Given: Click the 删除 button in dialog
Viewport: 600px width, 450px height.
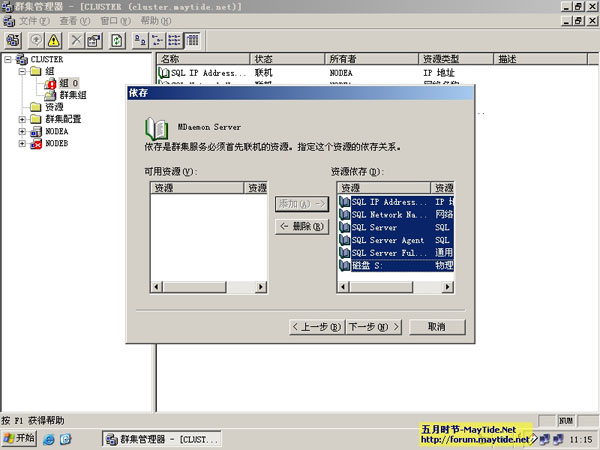Looking at the screenshot, I should (301, 227).
